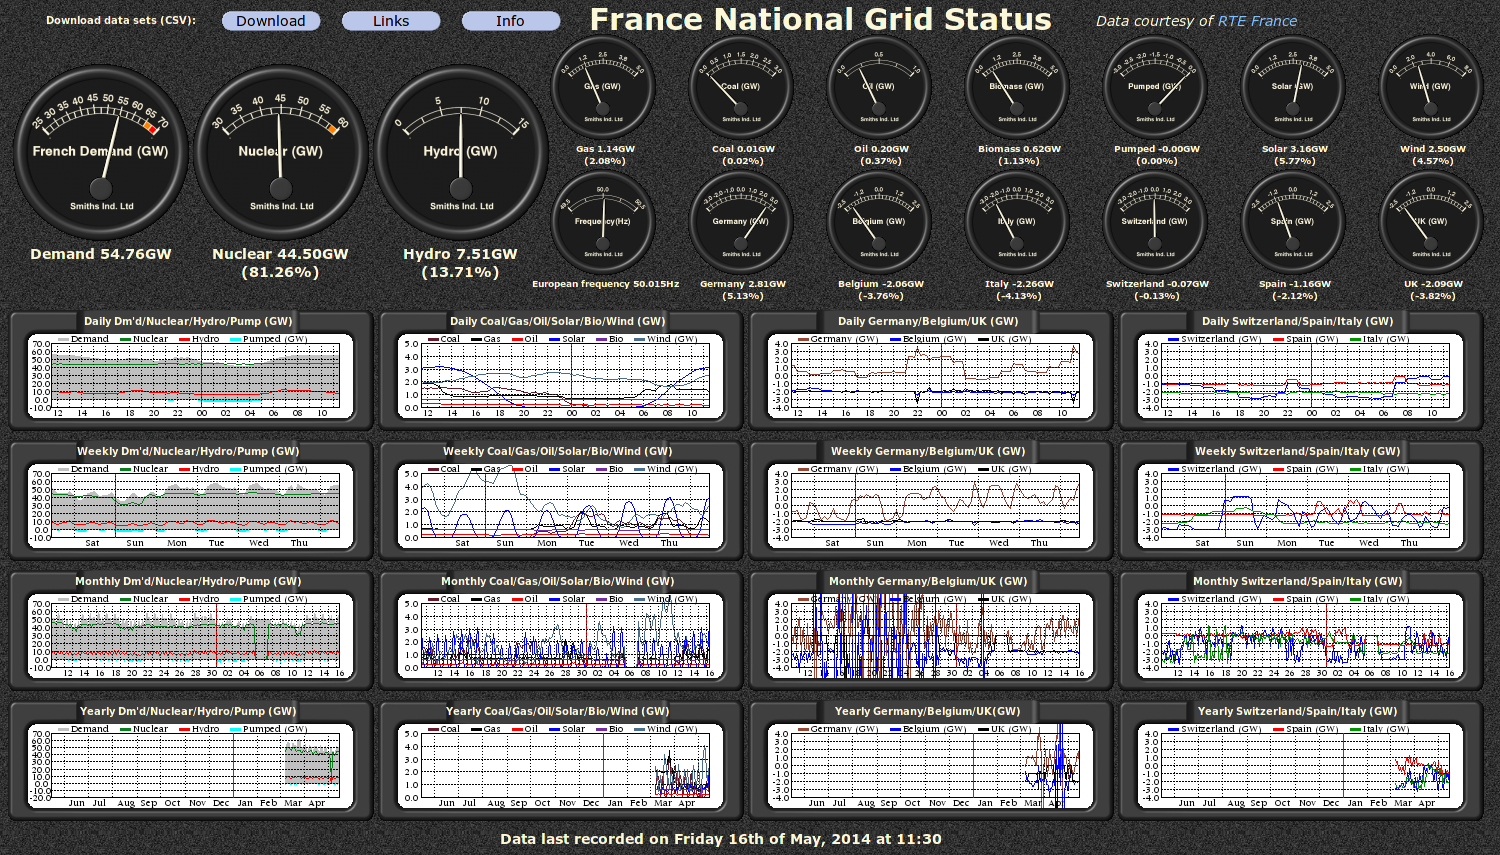Click the 'UK -2.09GW' value
This screenshot has width=1500, height=855.
[x=1433, y=284]
